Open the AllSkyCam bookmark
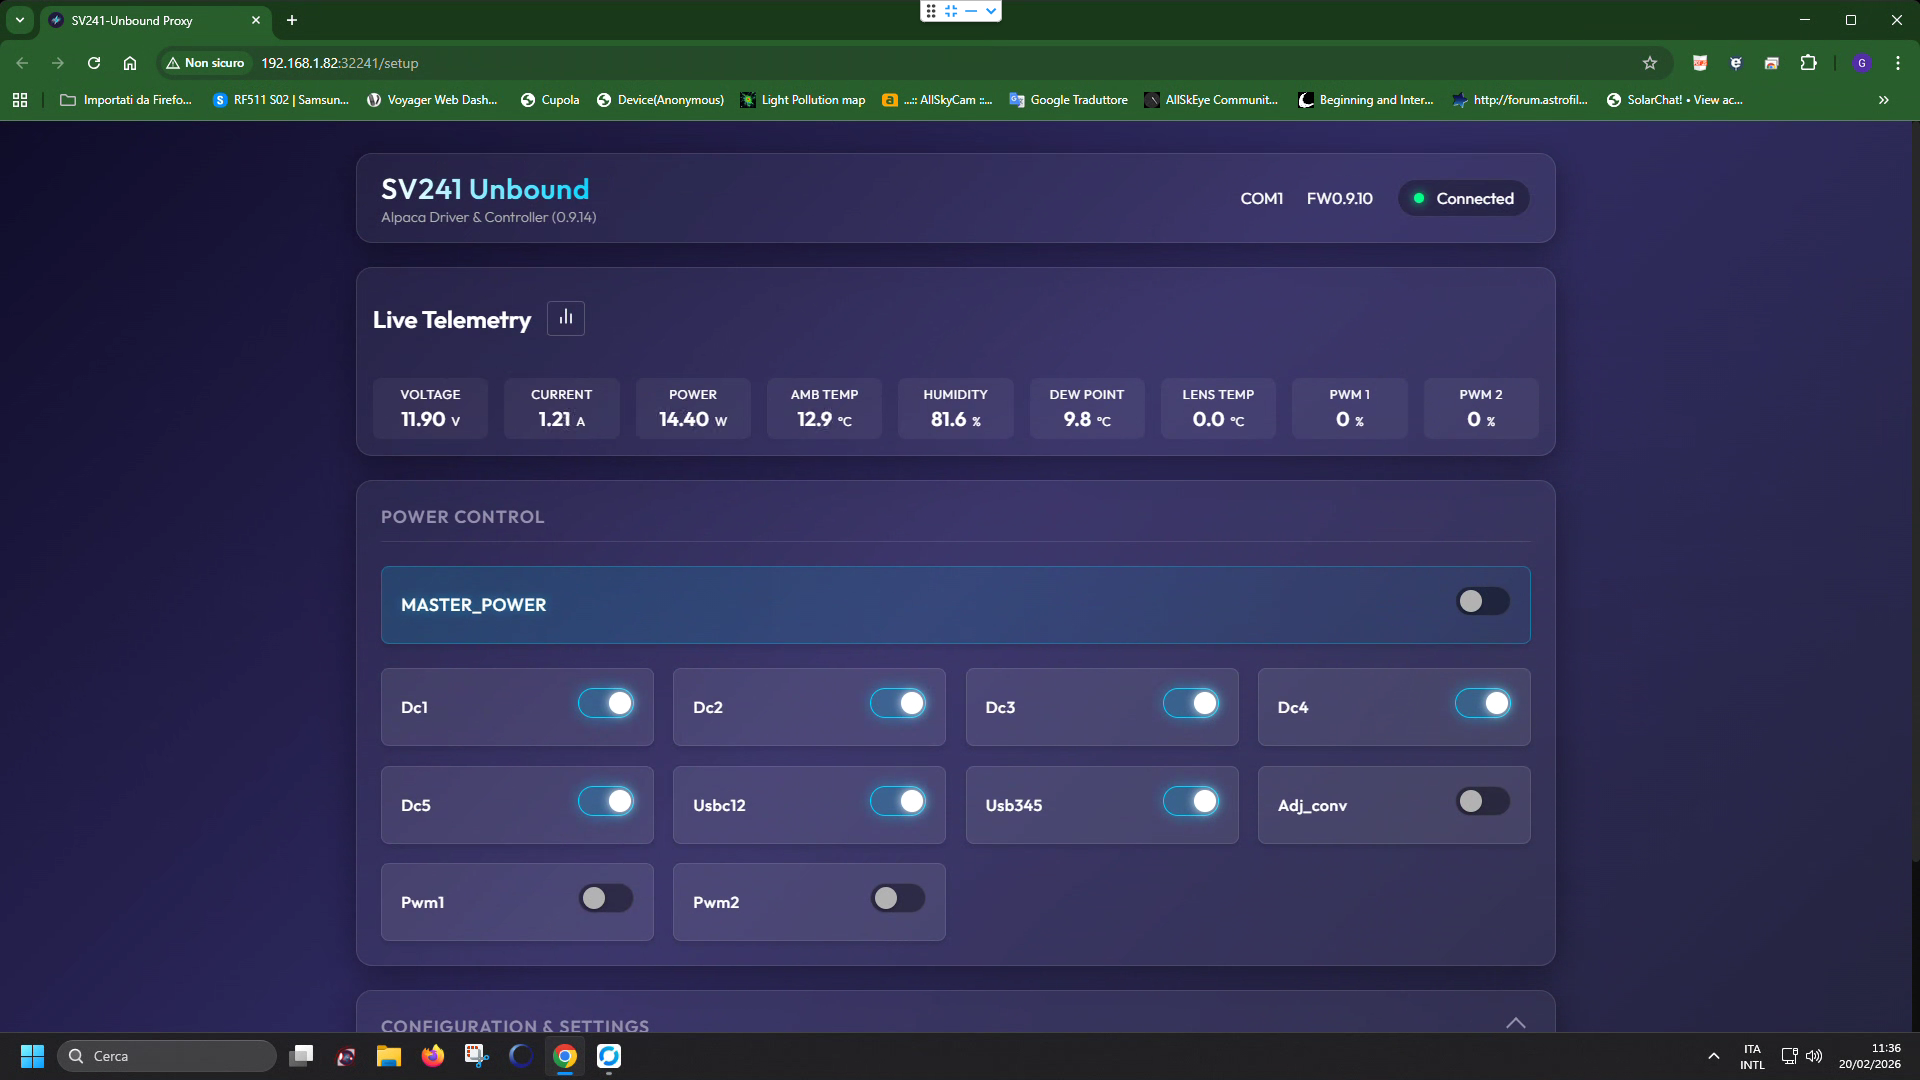The width and height of the screenshot is (1920, 1080). point(938,100)
